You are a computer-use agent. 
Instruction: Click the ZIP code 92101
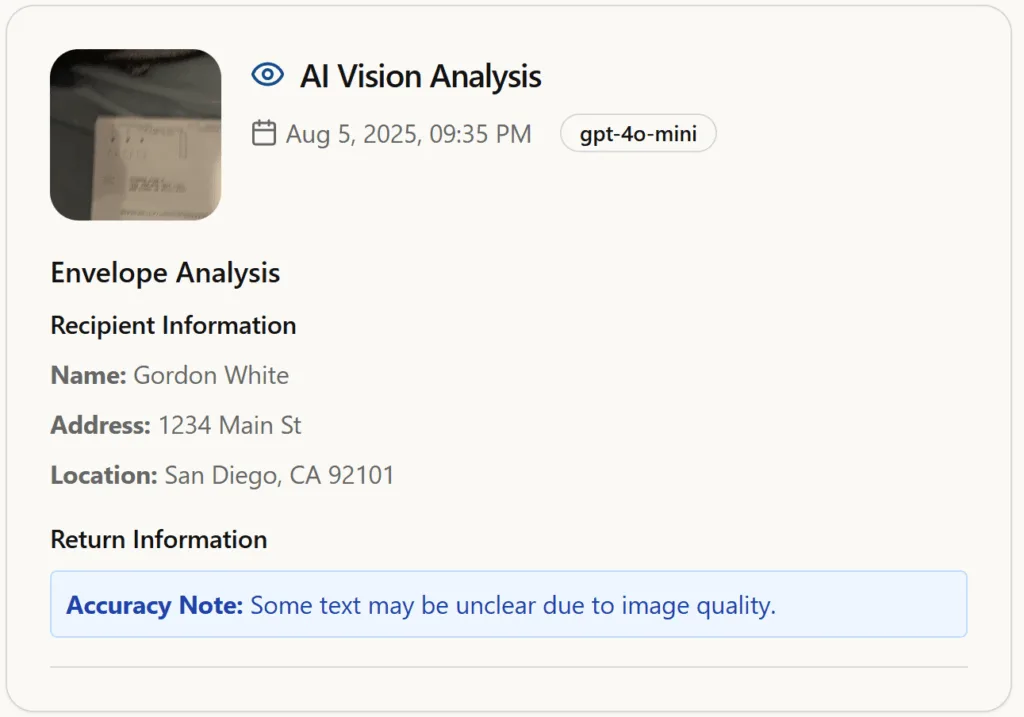361,475
